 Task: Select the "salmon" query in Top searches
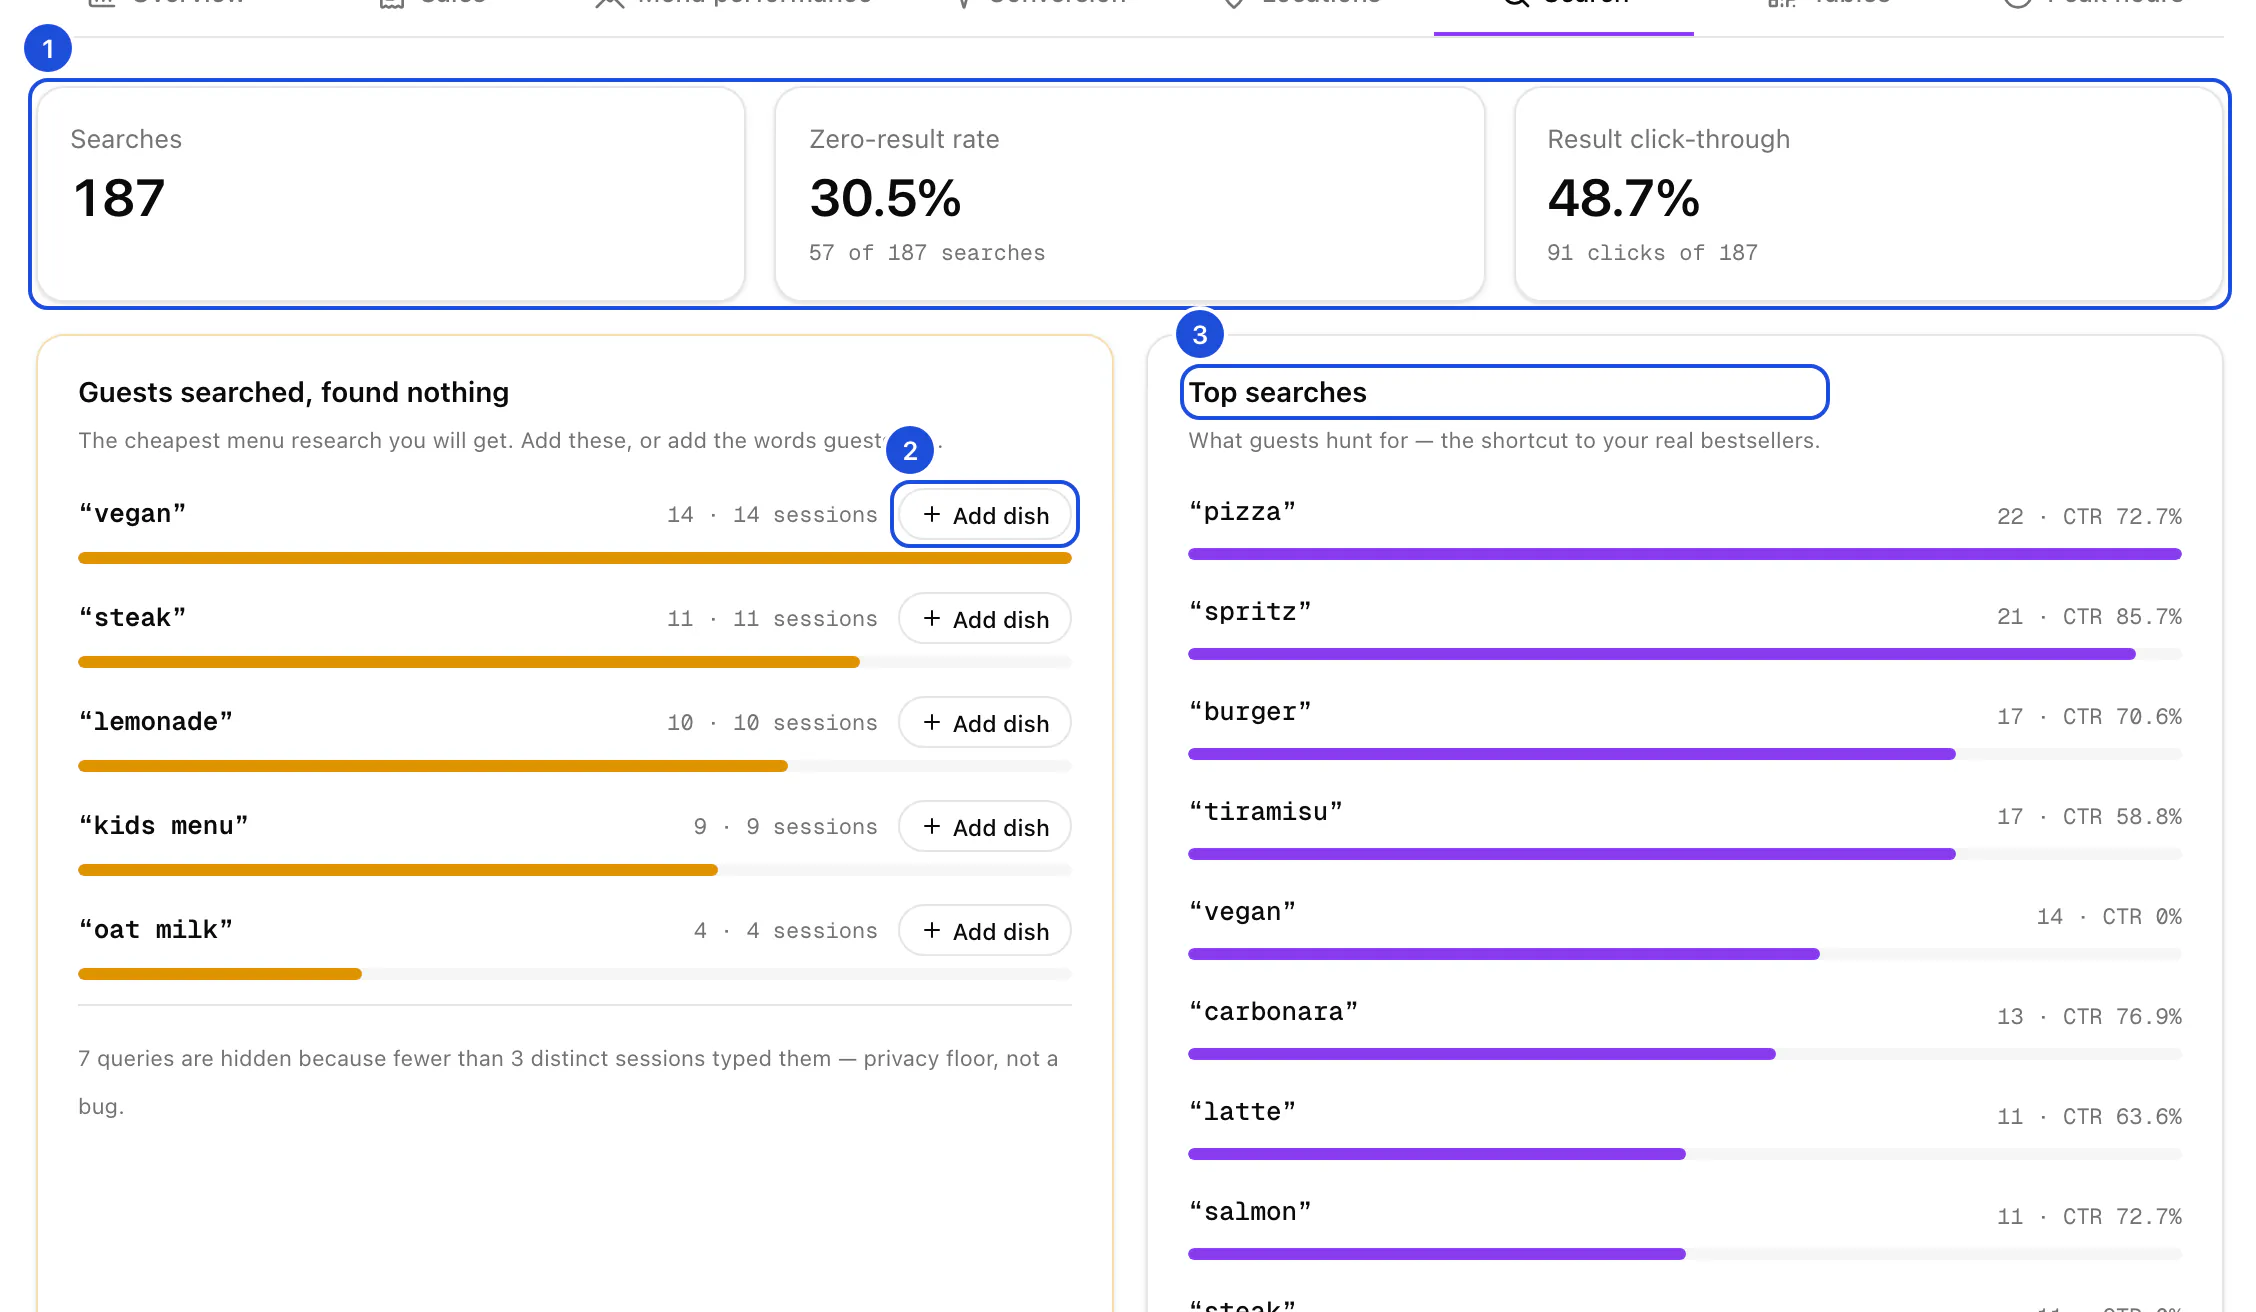point(1250,1212)
